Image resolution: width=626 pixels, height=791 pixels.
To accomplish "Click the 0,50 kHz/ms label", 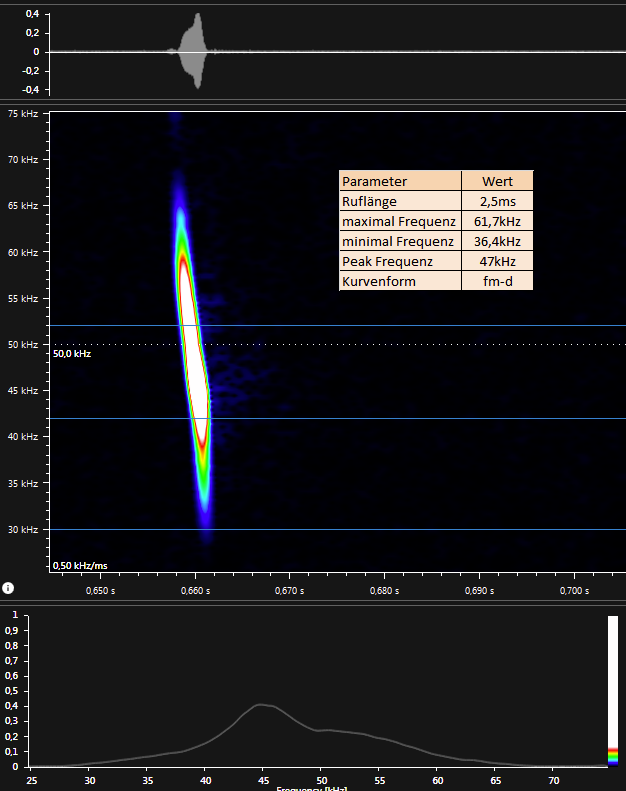I will (x=80, y=566).
